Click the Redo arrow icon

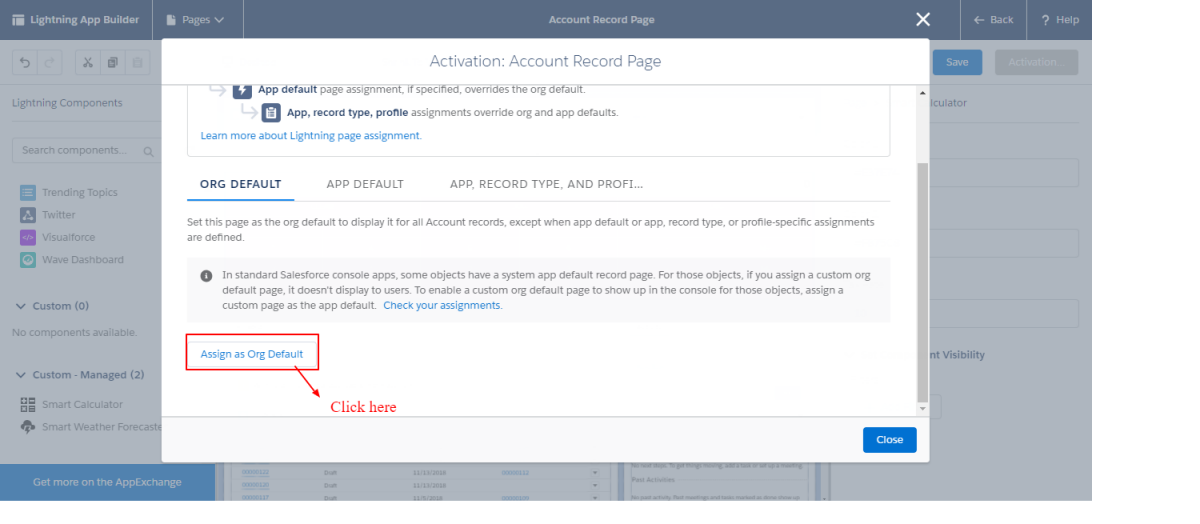click(50, 62)
